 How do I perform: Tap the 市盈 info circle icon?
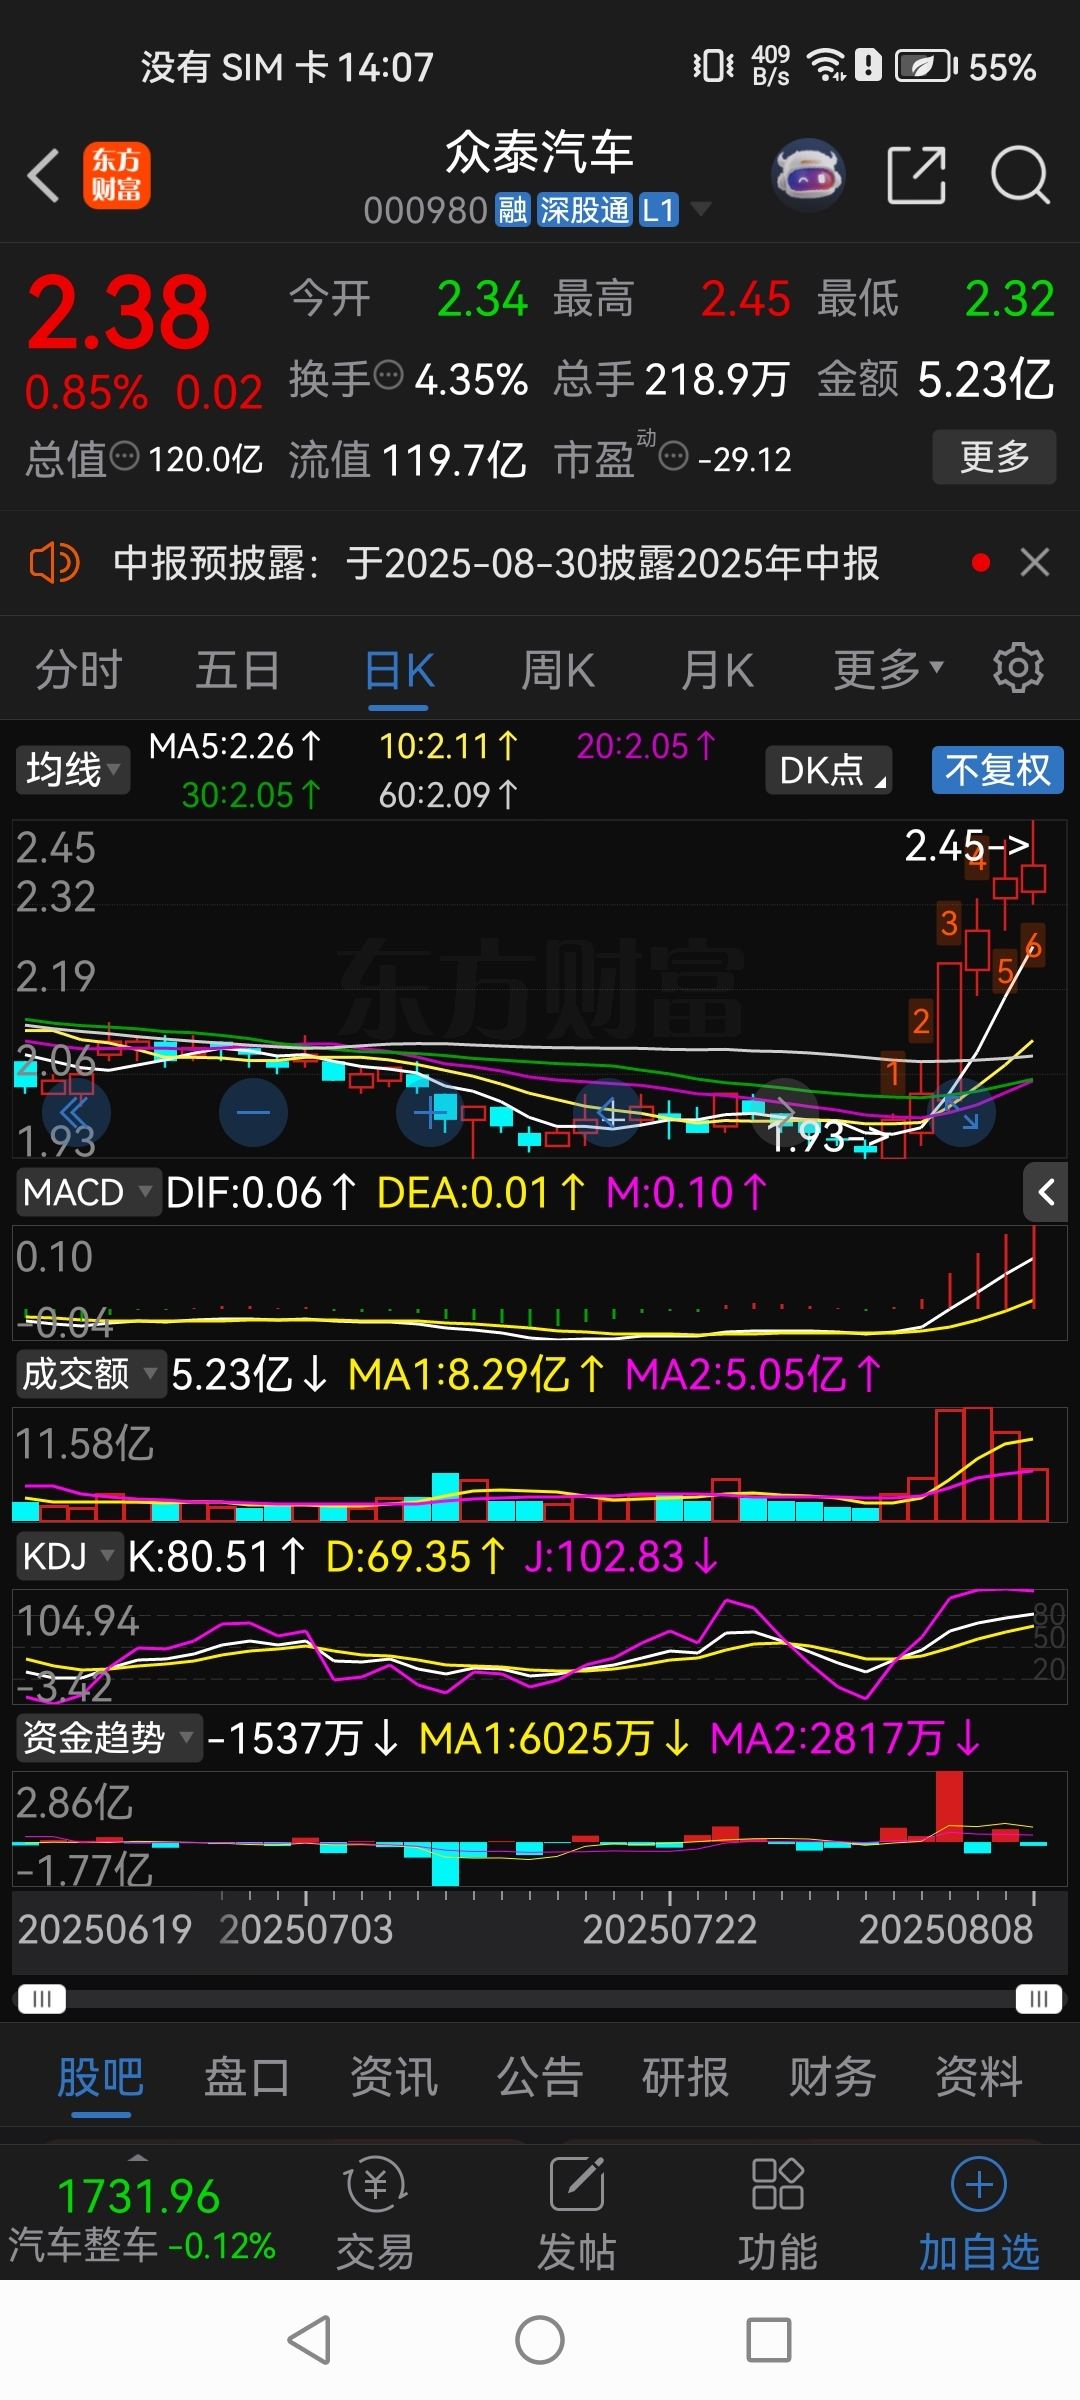click(674, 457)
